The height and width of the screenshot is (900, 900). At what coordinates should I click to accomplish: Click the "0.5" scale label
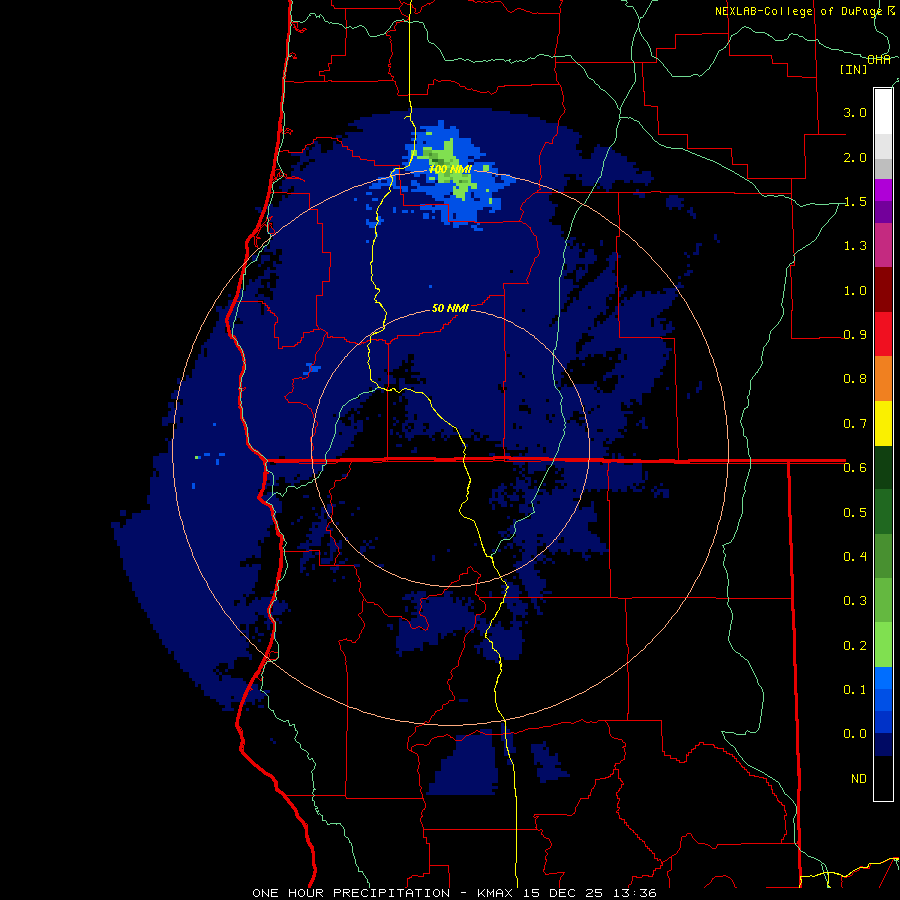[855, 512]
